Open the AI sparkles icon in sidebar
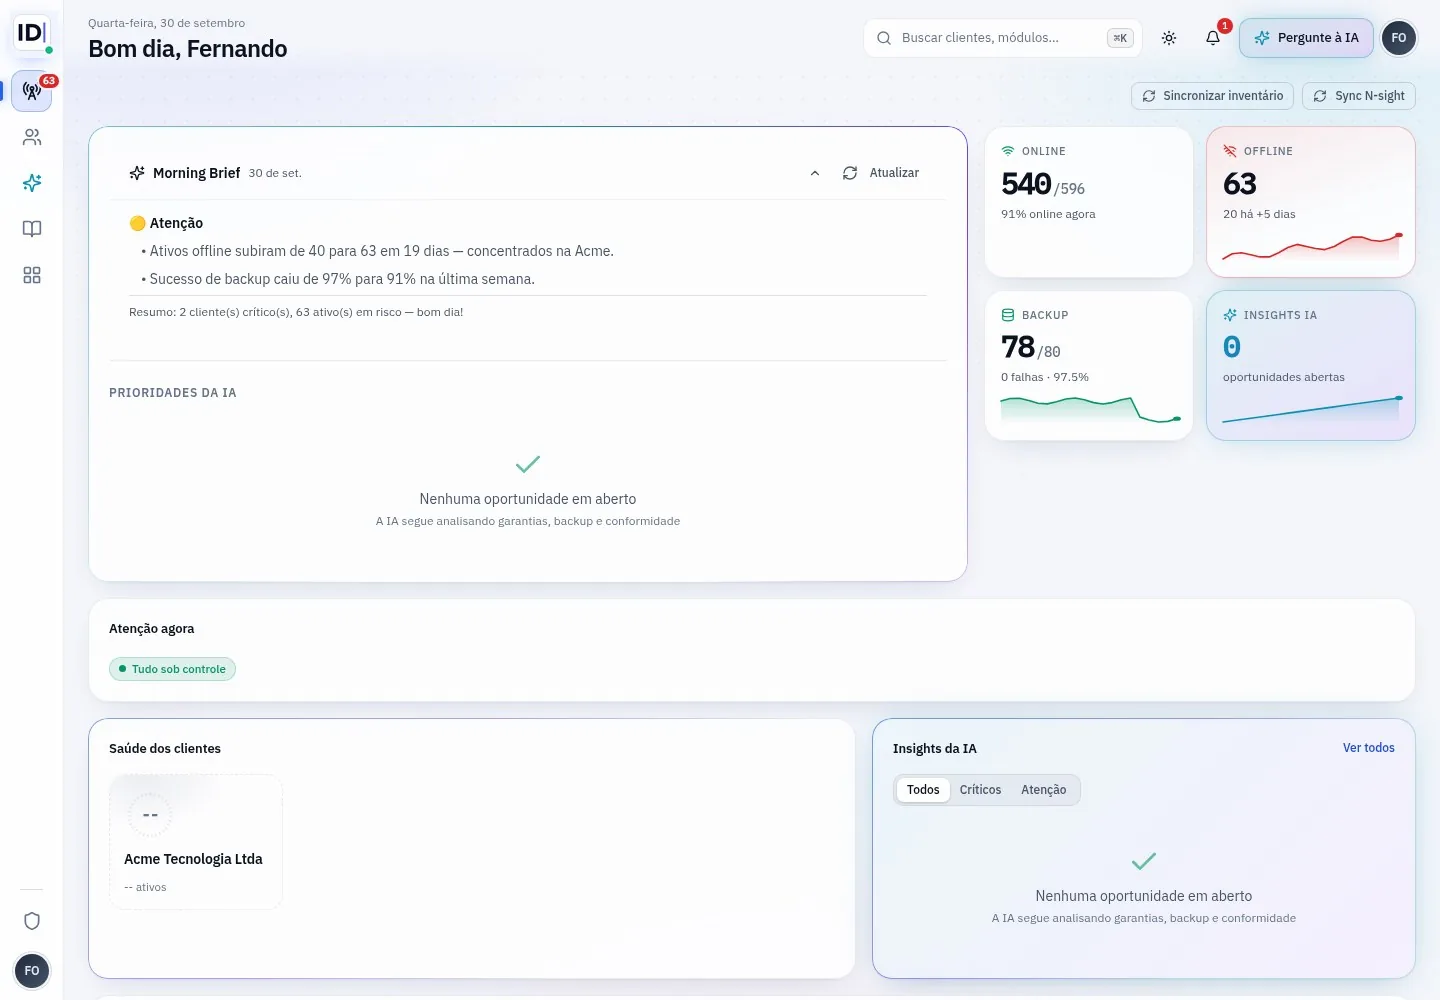 (32, 183)
